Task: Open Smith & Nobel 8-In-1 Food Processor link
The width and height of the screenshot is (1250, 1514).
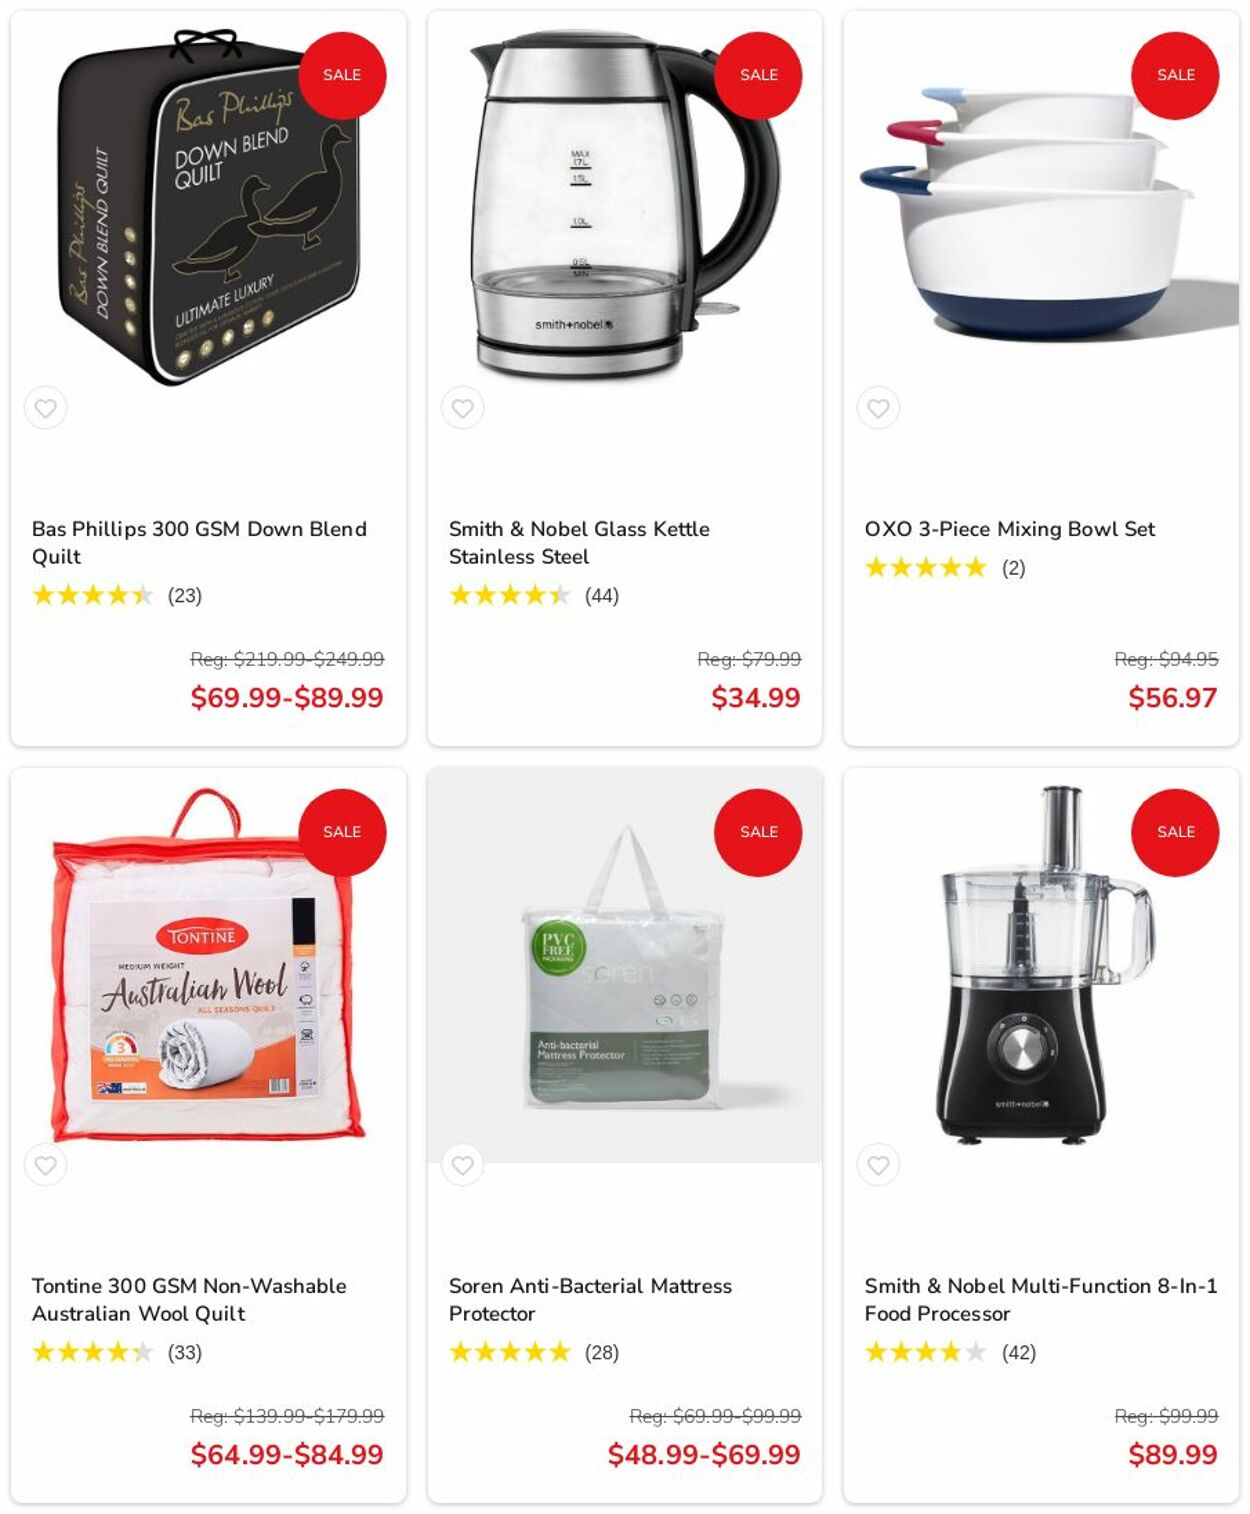Action: coord(1041,1299)
